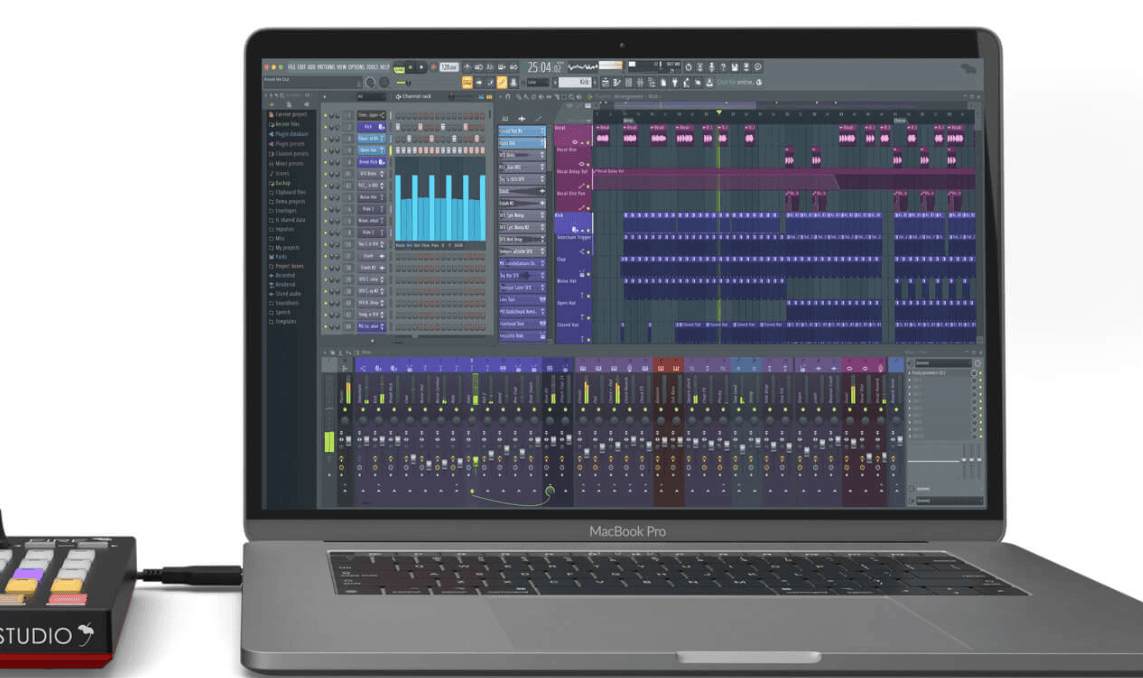Viewport: 1143px width, 678px height.
Task: Mute the Vocal playlist track LED
Action: point(588,143)
